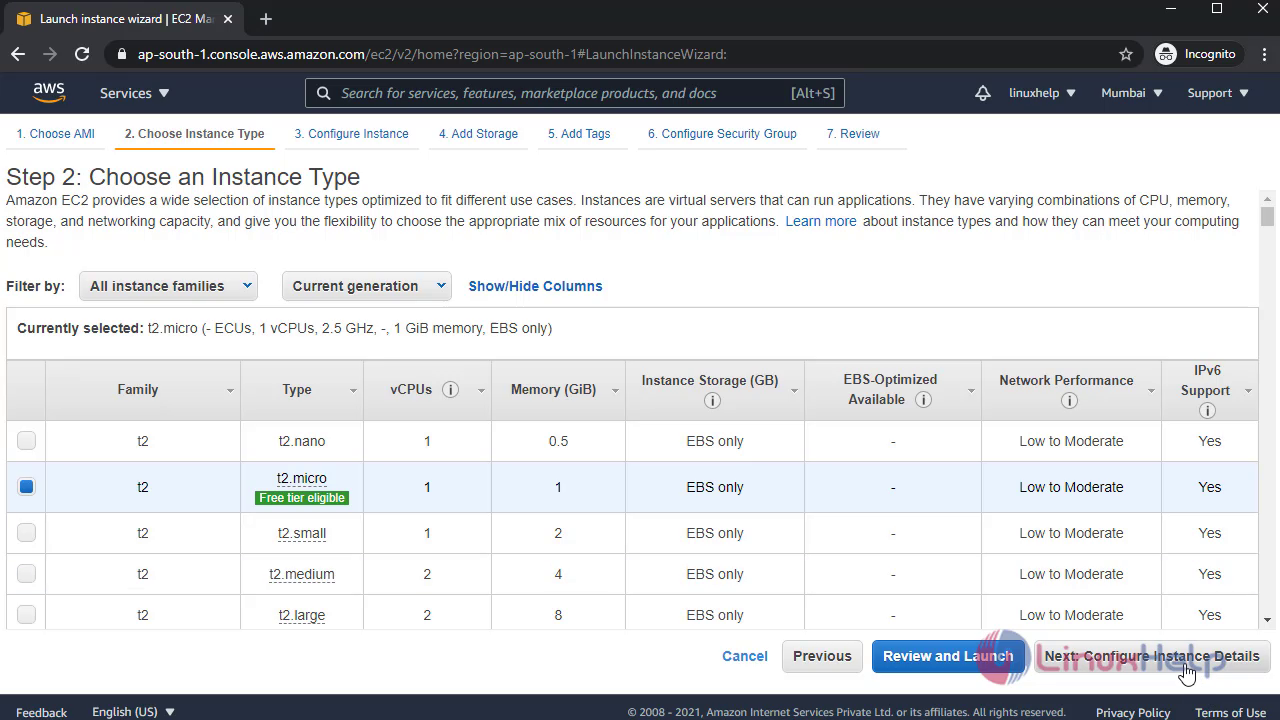Image resolution: width=1280 pixels, height=720 pixels.
Task: Click the Cancel link
Action: pos(745,656)
